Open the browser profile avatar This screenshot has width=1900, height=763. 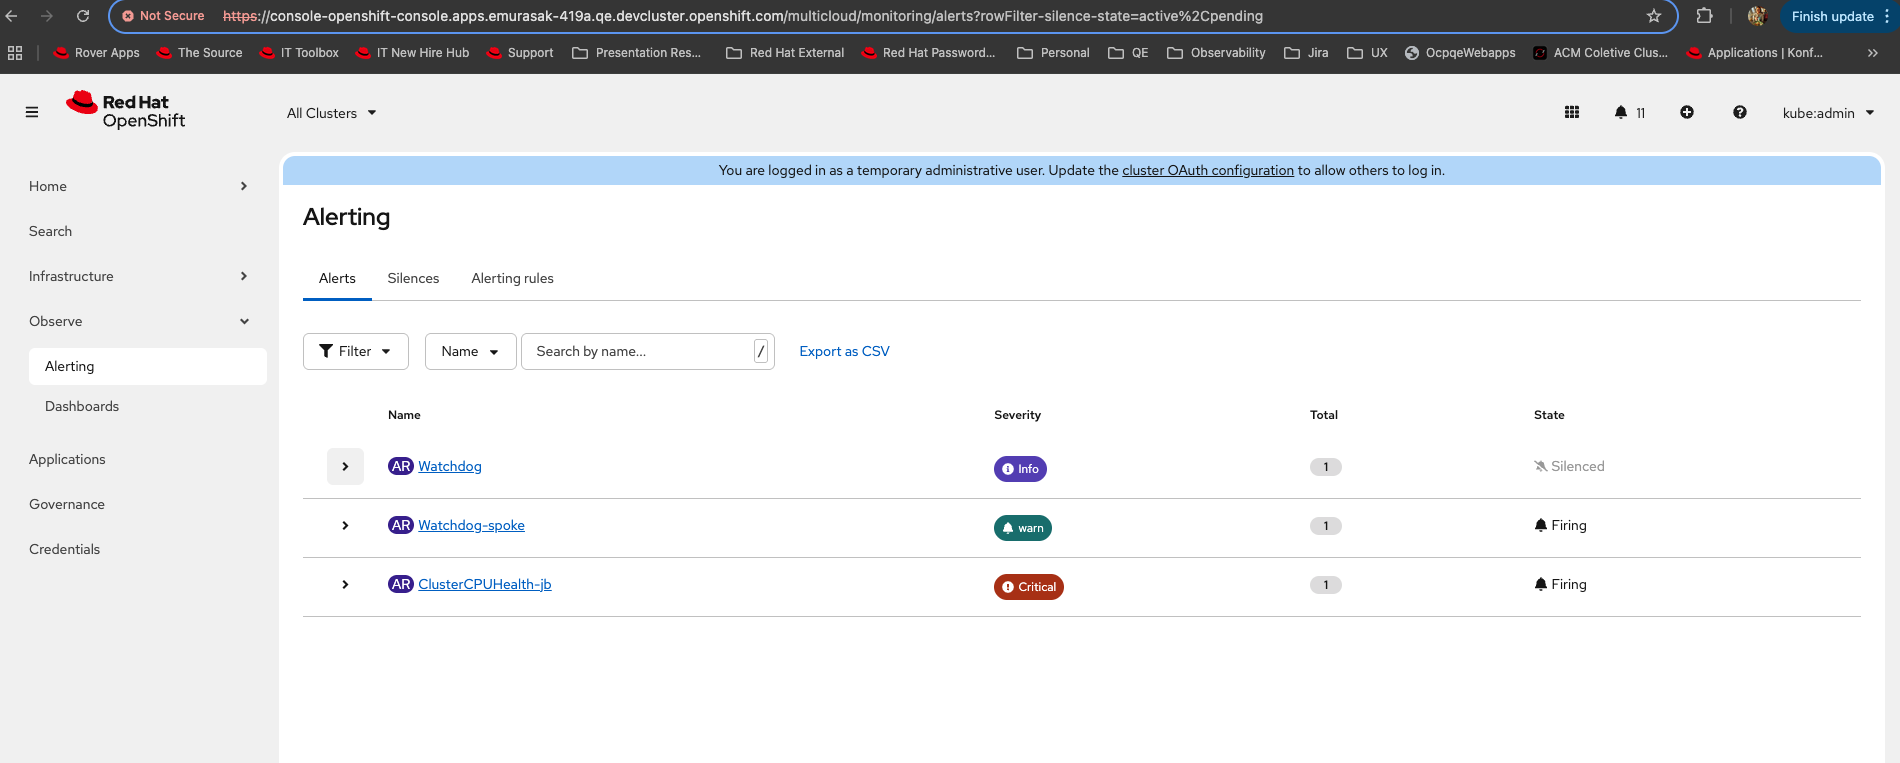tap(1757, 16)
